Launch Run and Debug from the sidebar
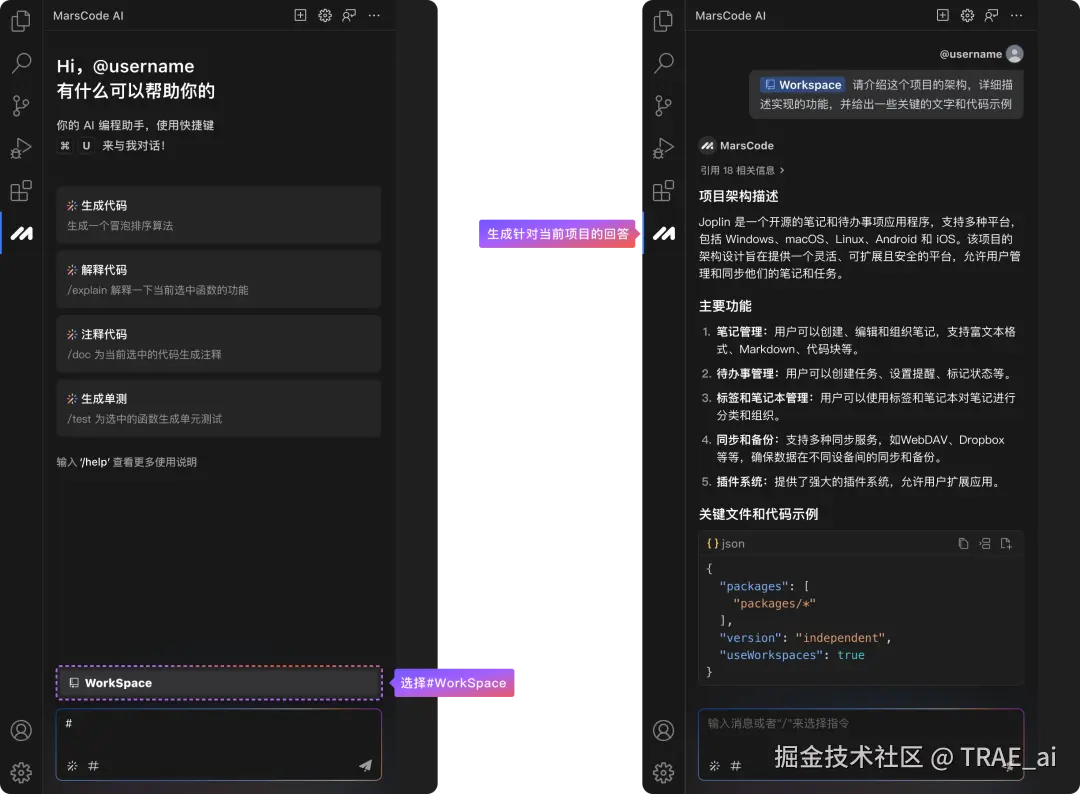 tap(21, 148)
